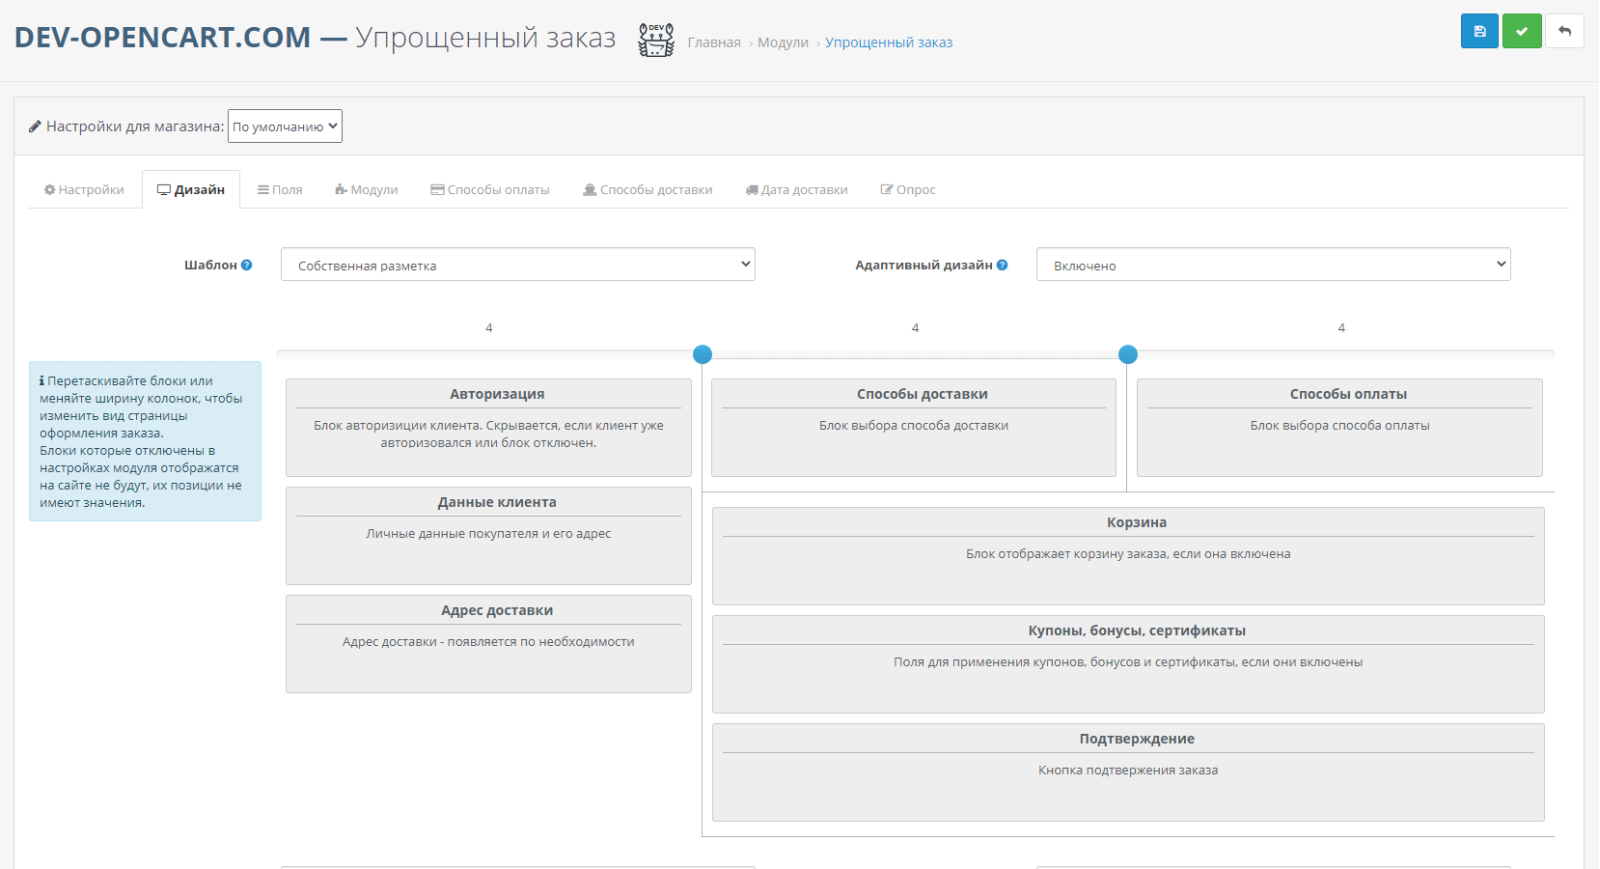The image size is (1600, 869).
Task: Open the Способы доставки tab
Action: (648, 190)
